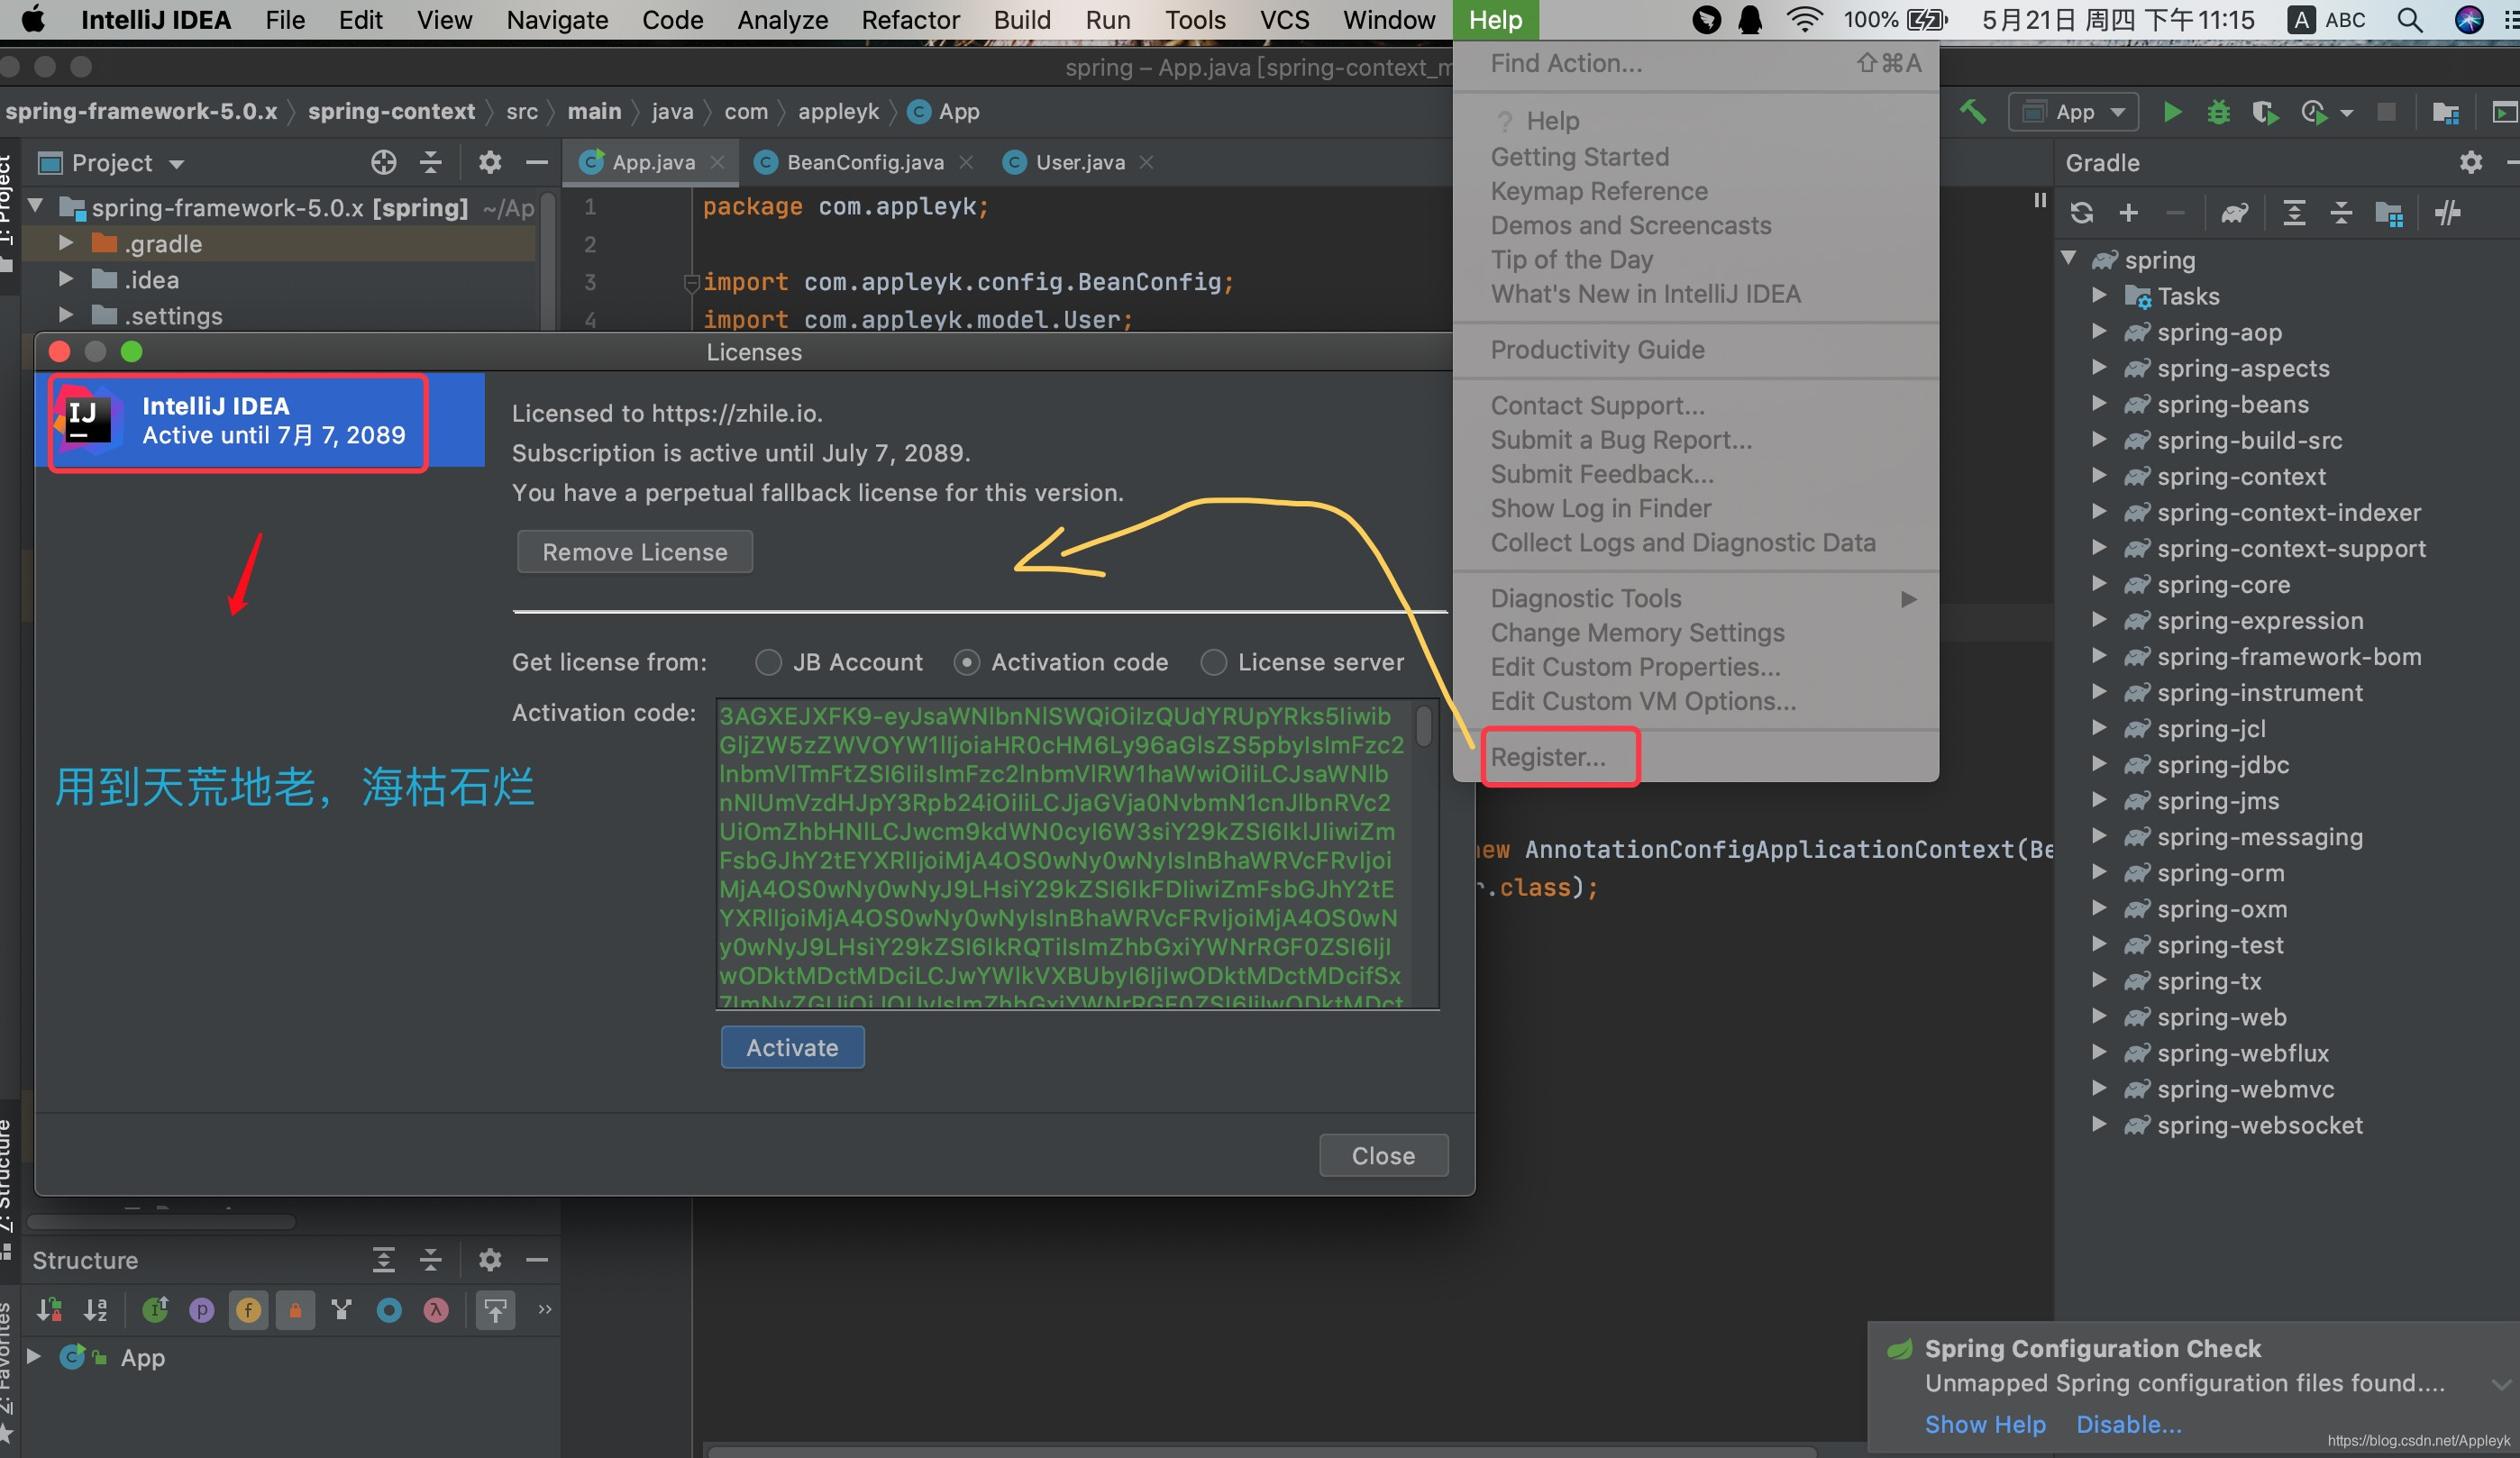
Task: Select License server radio button
Action: [1213, 662]
